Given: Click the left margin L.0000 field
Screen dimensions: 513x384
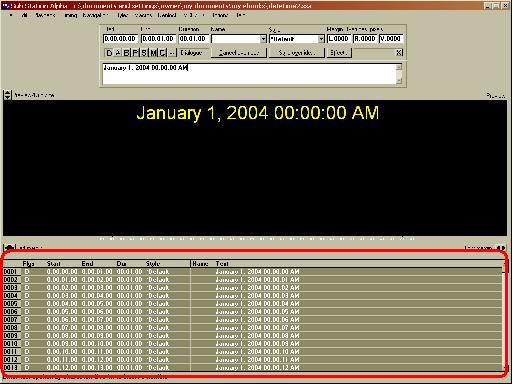Looking at the screenshot, I should tap(339, 39).
